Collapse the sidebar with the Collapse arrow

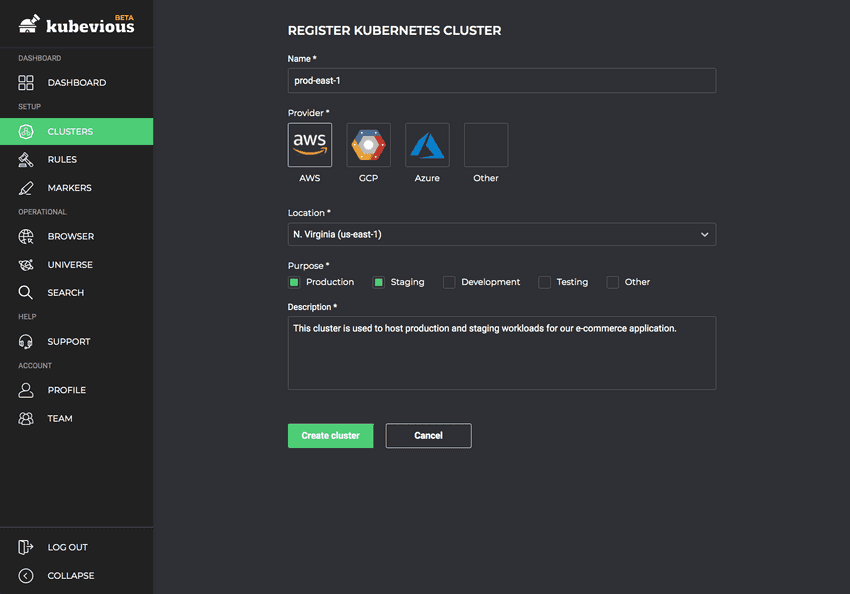click(x=27, y=576)
